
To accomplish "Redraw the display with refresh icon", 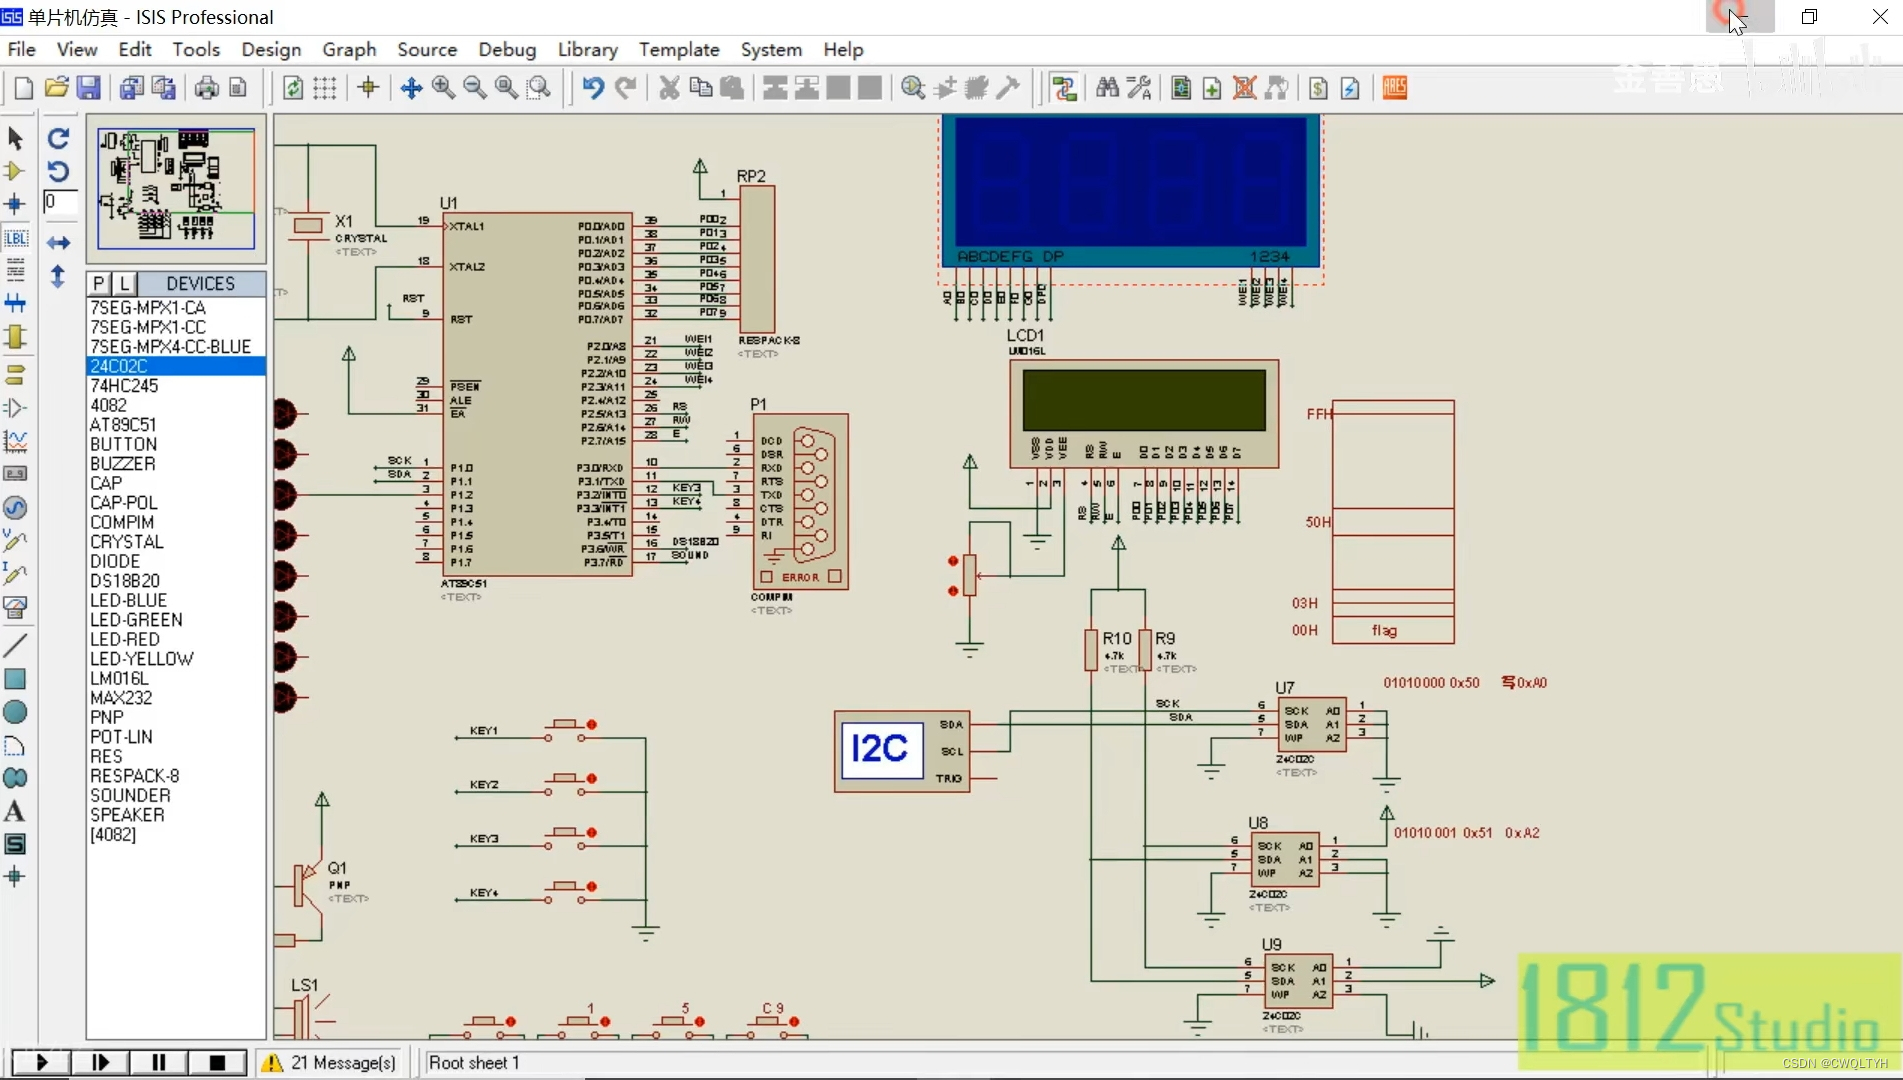I will 293,88.
